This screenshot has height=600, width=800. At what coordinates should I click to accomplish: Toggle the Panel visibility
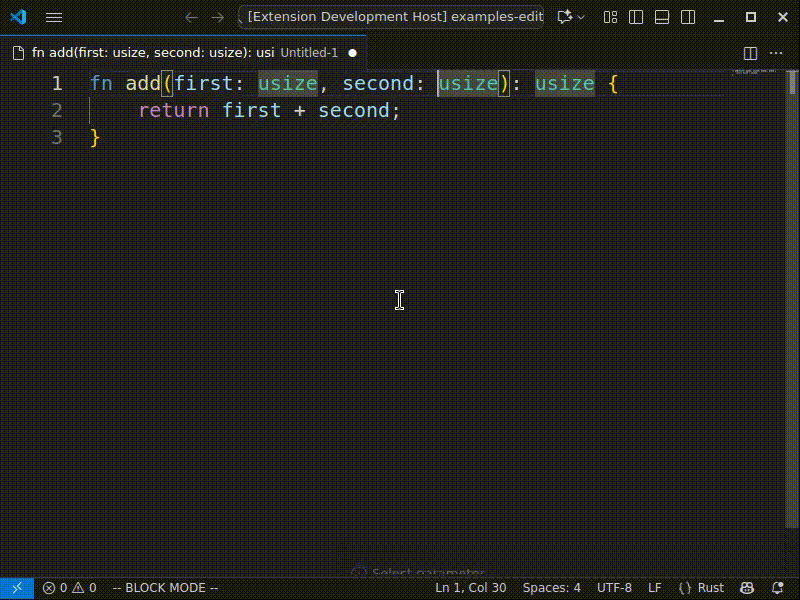[x=662, y=17]
